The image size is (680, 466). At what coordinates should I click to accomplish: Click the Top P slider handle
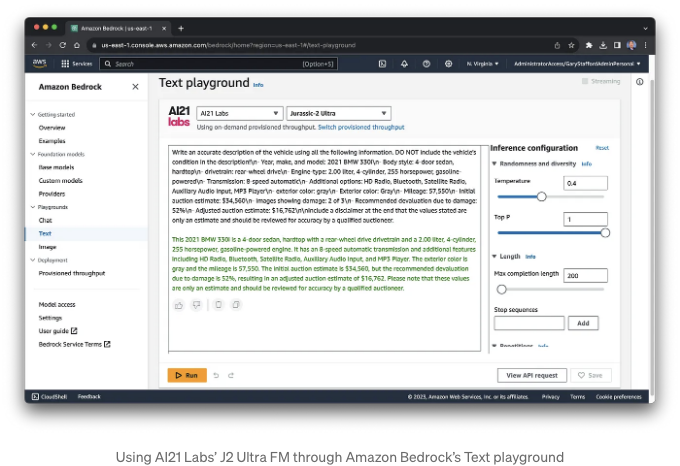coord(605,233)
